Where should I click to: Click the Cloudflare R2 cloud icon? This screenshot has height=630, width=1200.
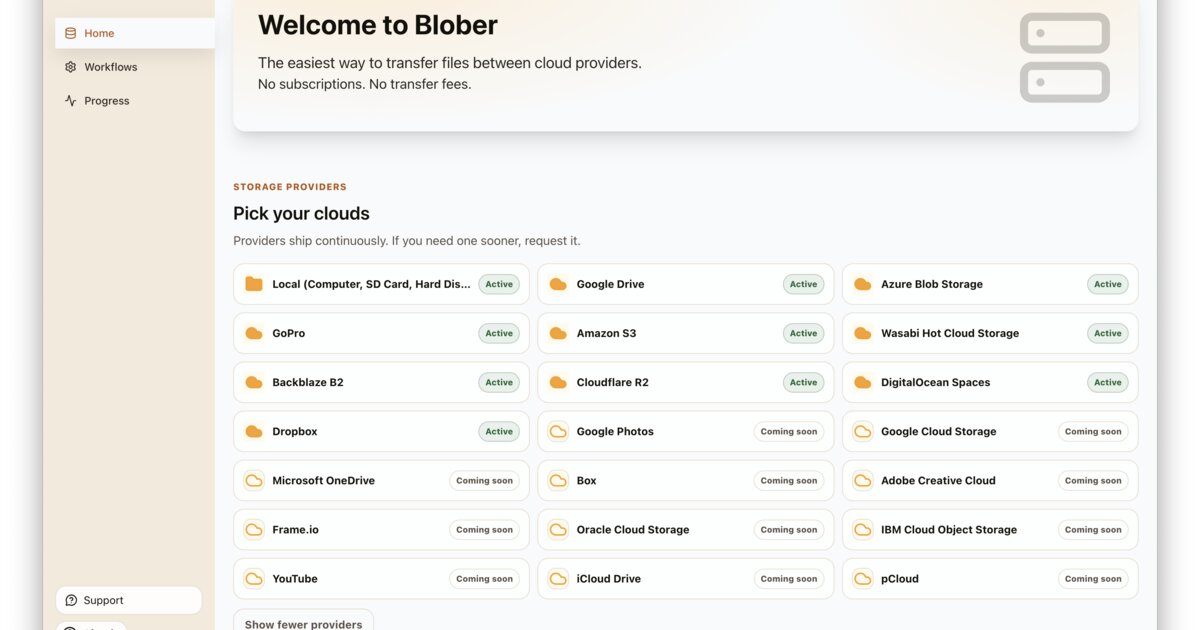point(558,382)
